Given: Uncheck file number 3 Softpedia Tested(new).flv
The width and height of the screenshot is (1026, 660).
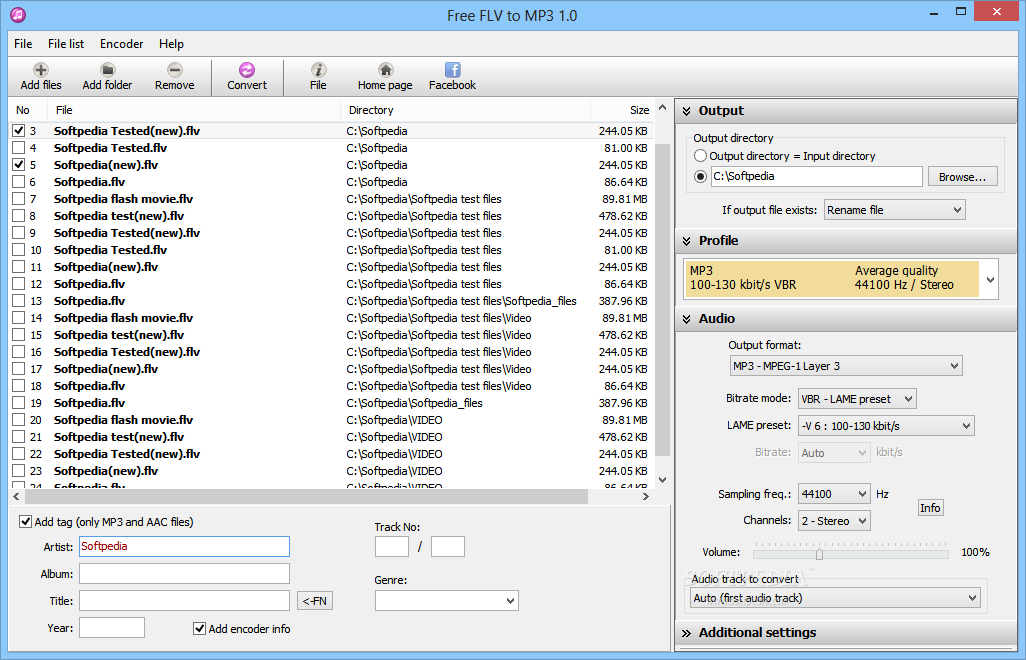Looking at the screenshot, I should click(x=19, y=131).
